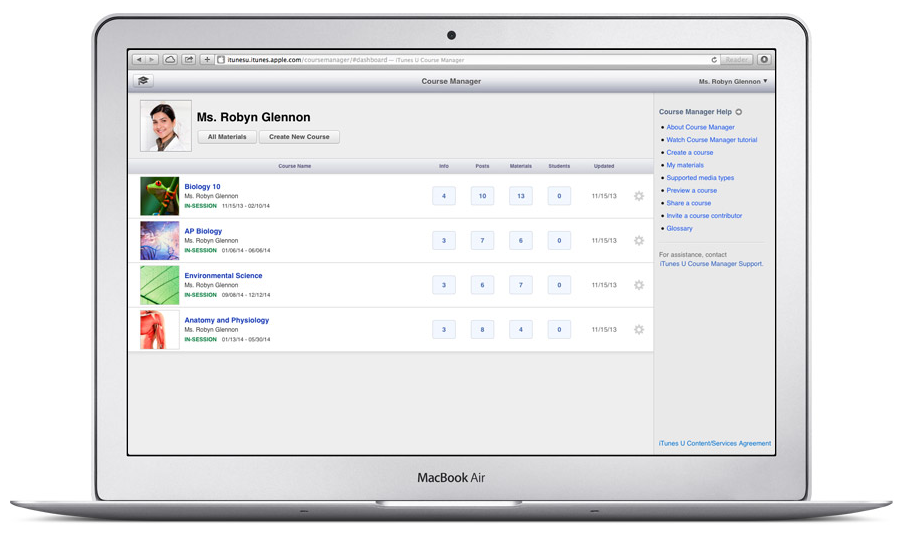Click the Create New Course button
The image size is (921, 534).
click(x=299, y=137)
